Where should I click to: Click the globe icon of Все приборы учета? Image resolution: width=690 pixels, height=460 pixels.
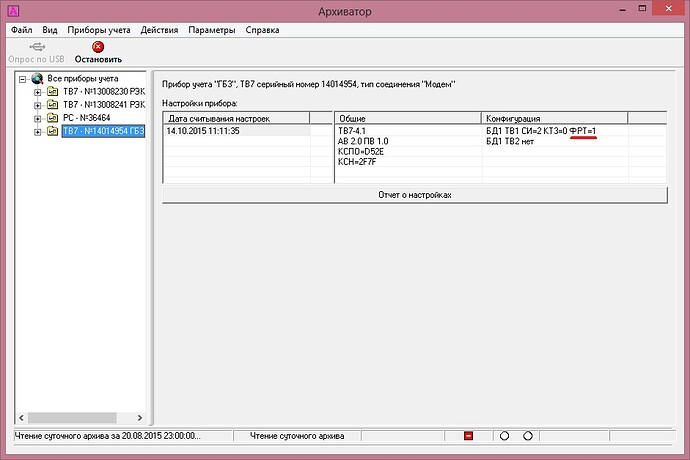(37, 79)
